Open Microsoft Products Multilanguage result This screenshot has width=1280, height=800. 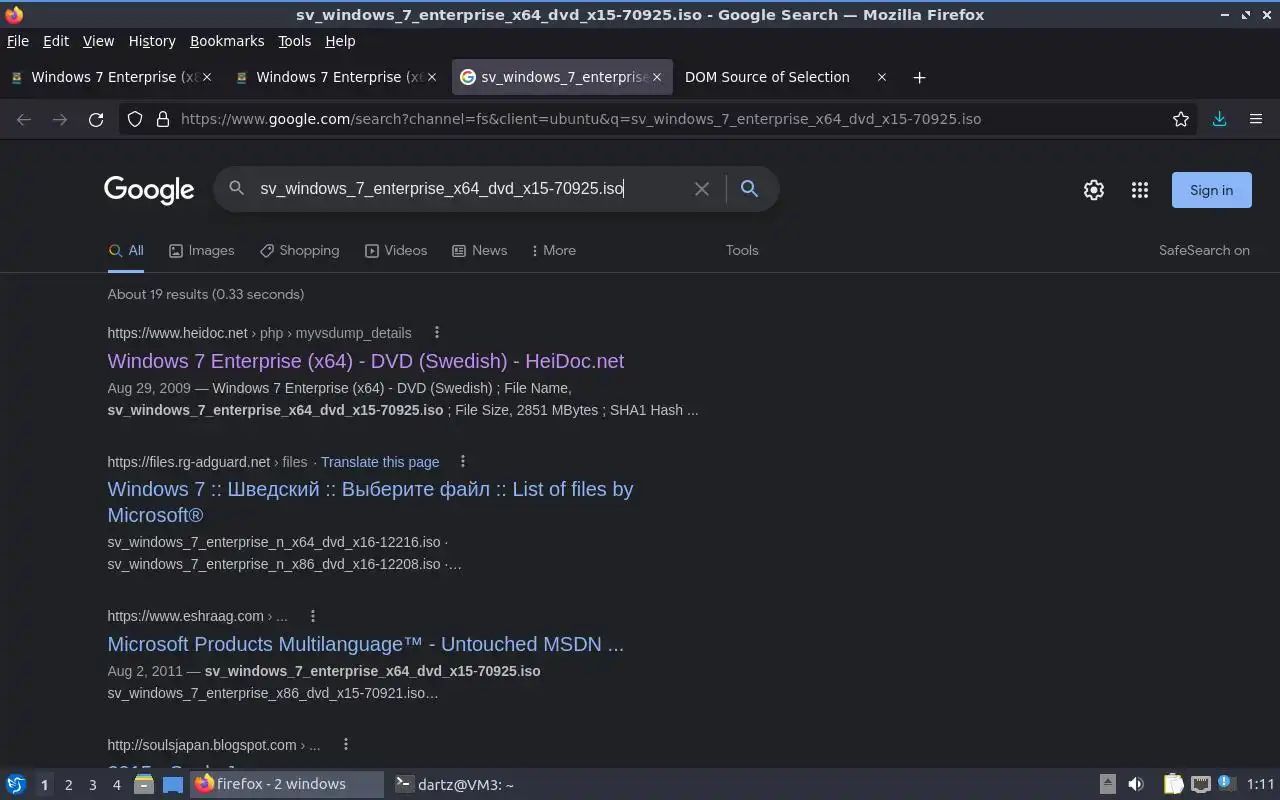coord(365,644)
